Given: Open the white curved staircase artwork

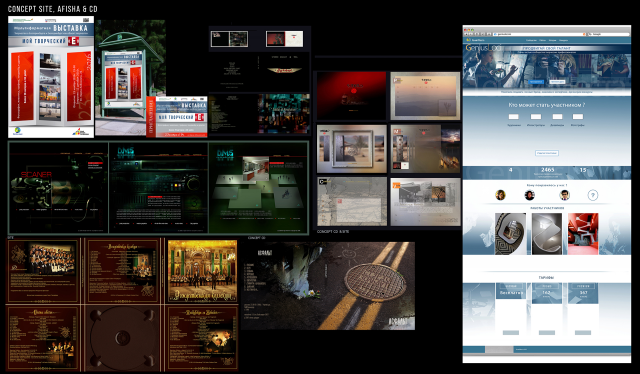Looking at the screenshot, I should tap(547, 234).
